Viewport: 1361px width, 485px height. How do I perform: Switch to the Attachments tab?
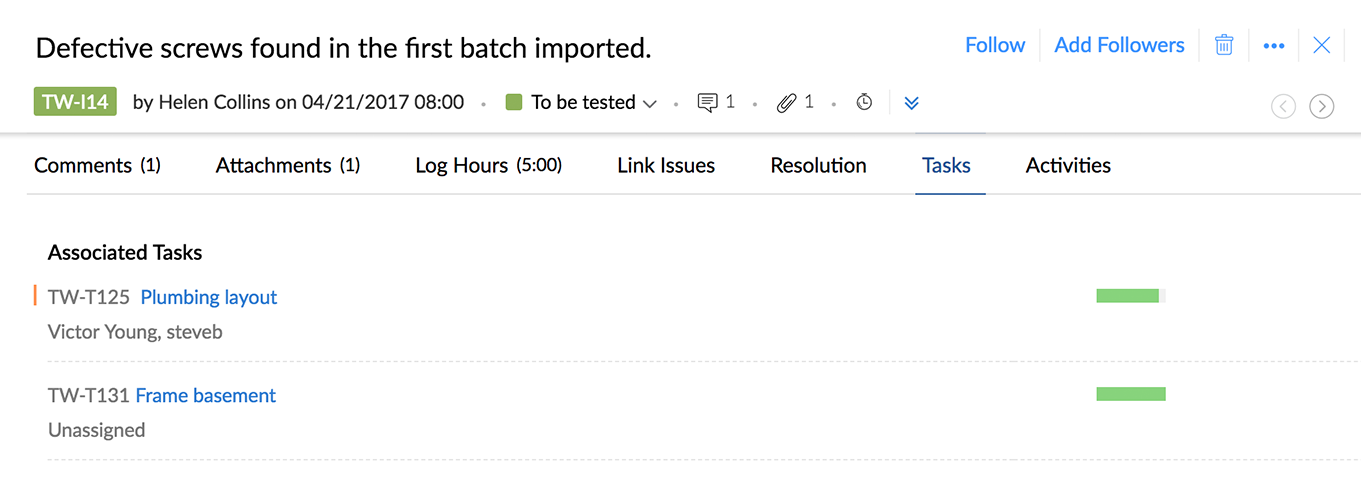(287, 165)
